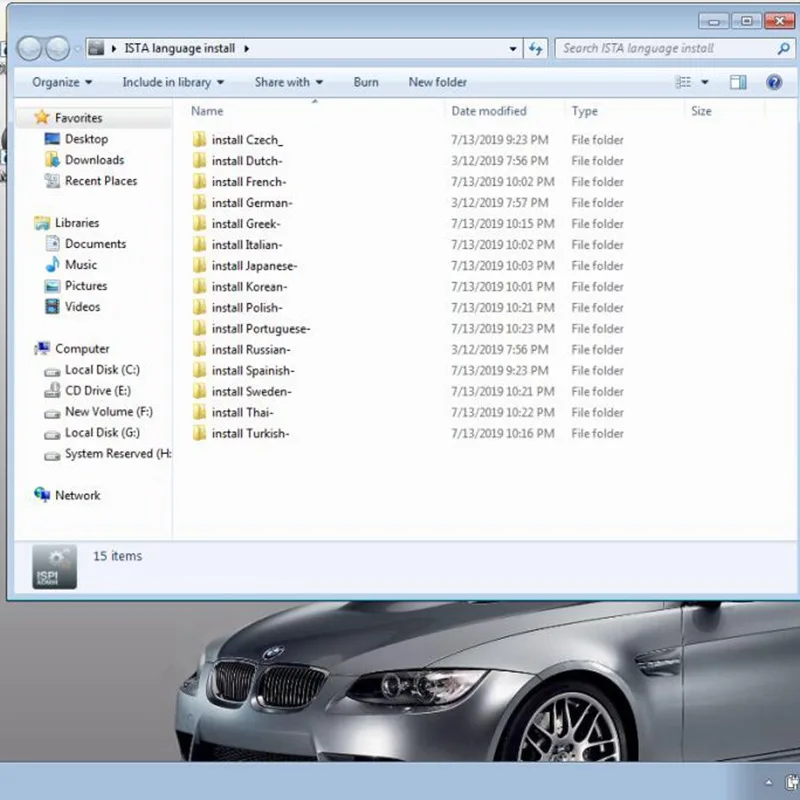
Task: Sort by the Date modified column
Action: click(x=488, y=111)
